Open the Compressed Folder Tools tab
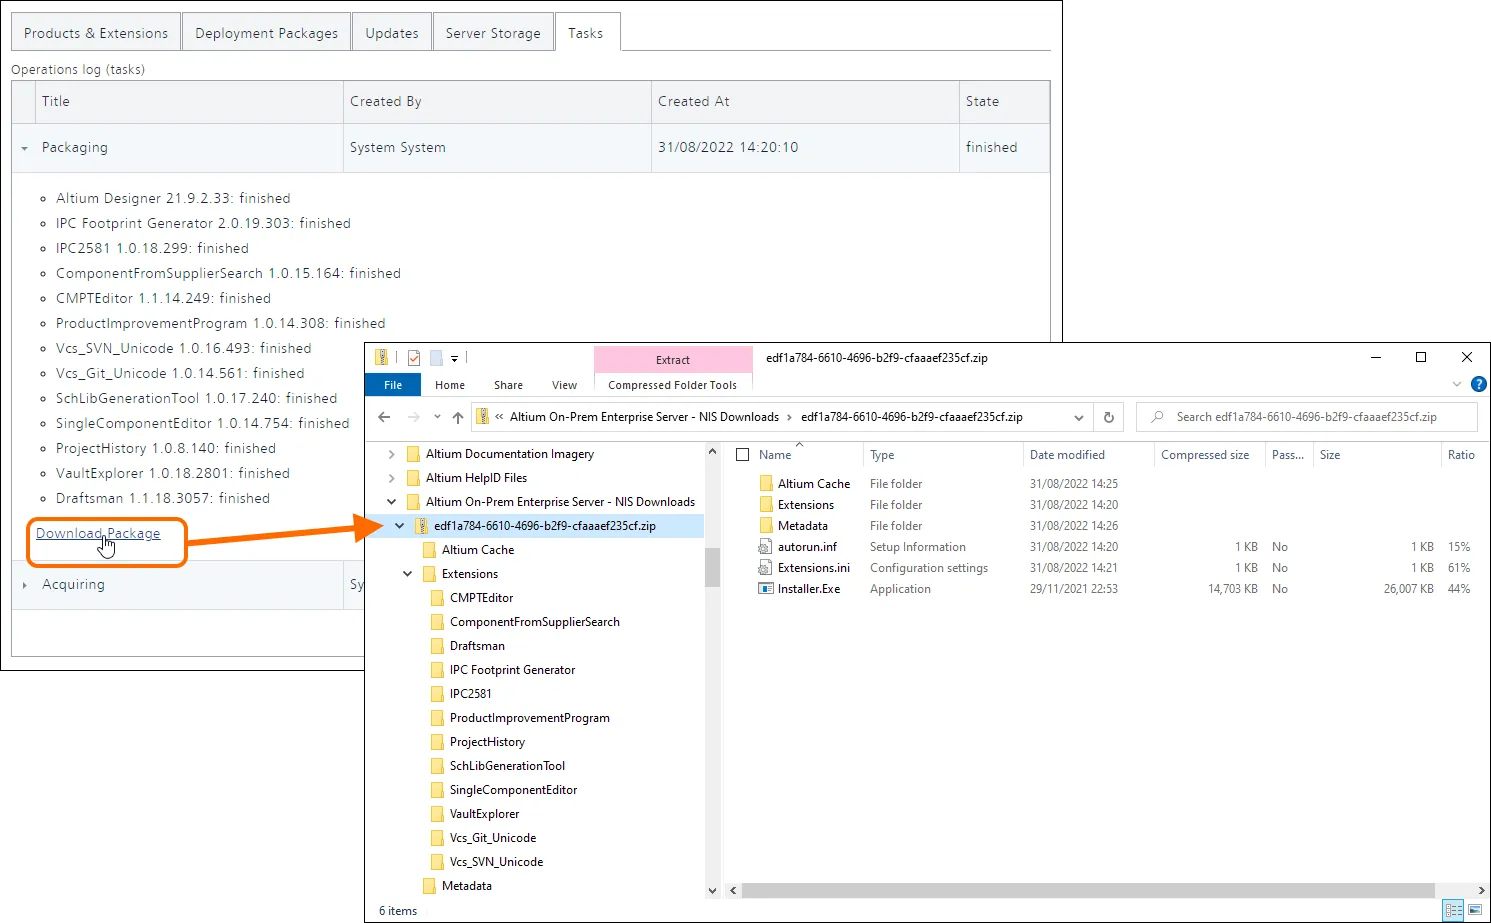The image size is (1491, 923). pyautogui.click(x=672, y=385)
